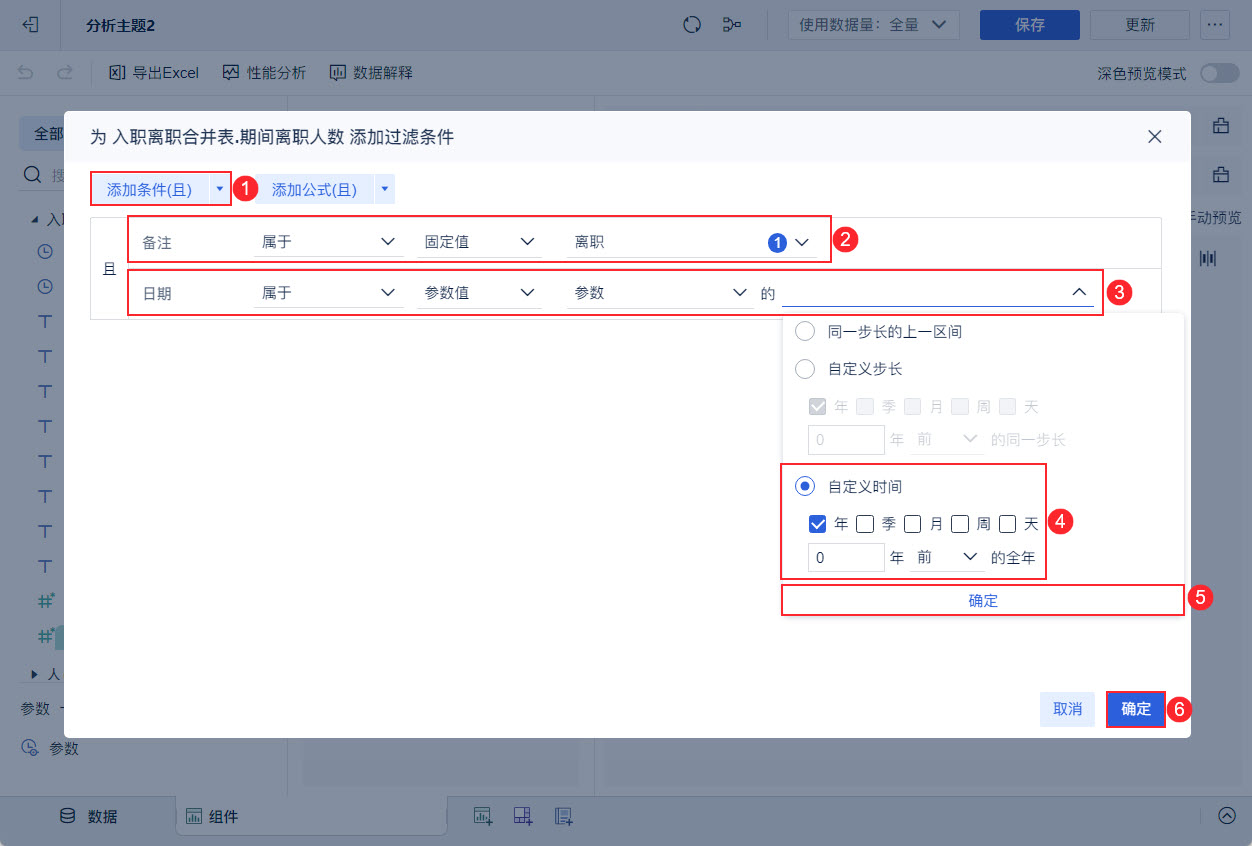Click the year number field under 自定义时间
The height and width of the screenshot is (846, 1252).
point(846,558)
